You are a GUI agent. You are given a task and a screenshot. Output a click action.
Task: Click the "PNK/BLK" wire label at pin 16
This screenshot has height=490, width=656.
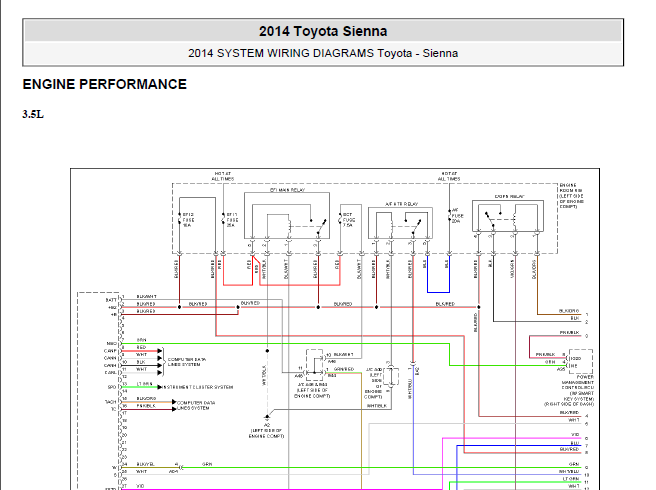pos(146,406)
